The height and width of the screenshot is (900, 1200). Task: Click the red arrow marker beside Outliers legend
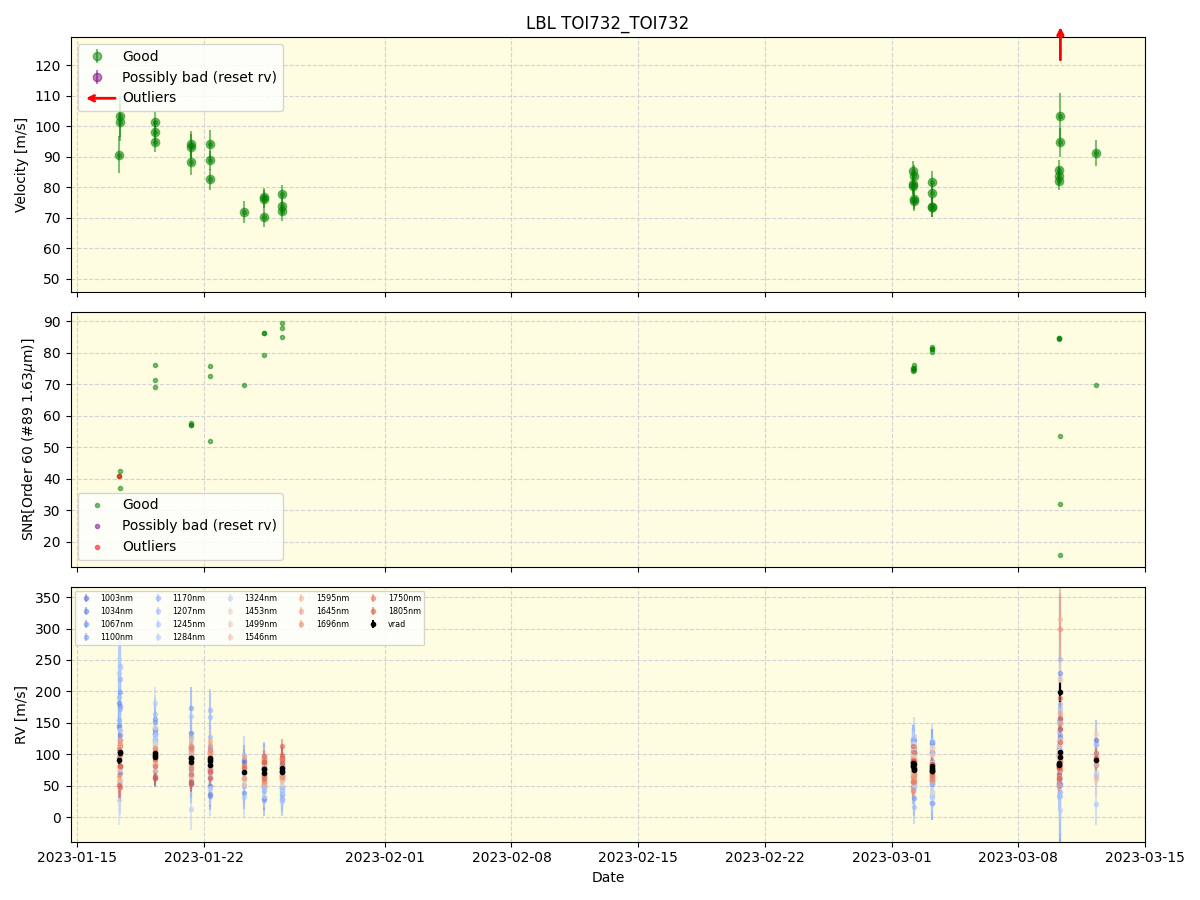click(101, 98)
